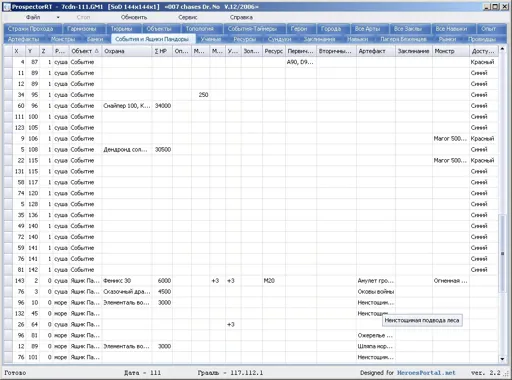Sort by the Заклинание column header
The width and height of the screenshot is (512, 380).
click(414, 51)
